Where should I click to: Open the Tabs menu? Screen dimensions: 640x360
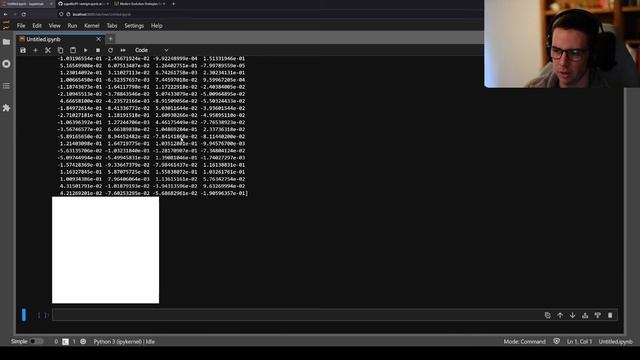click(111, 26)
